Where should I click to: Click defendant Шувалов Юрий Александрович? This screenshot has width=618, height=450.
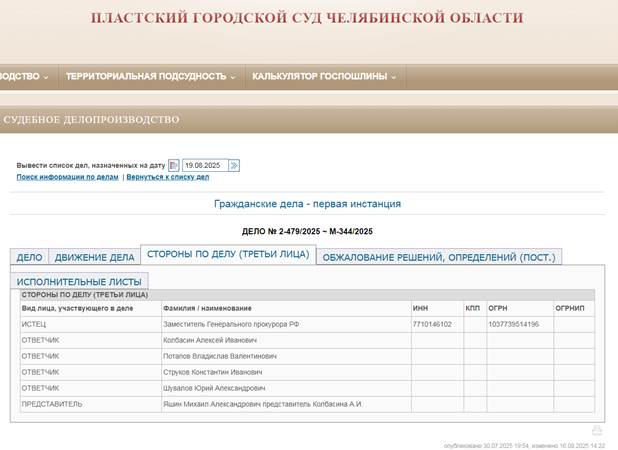(214, 388)
